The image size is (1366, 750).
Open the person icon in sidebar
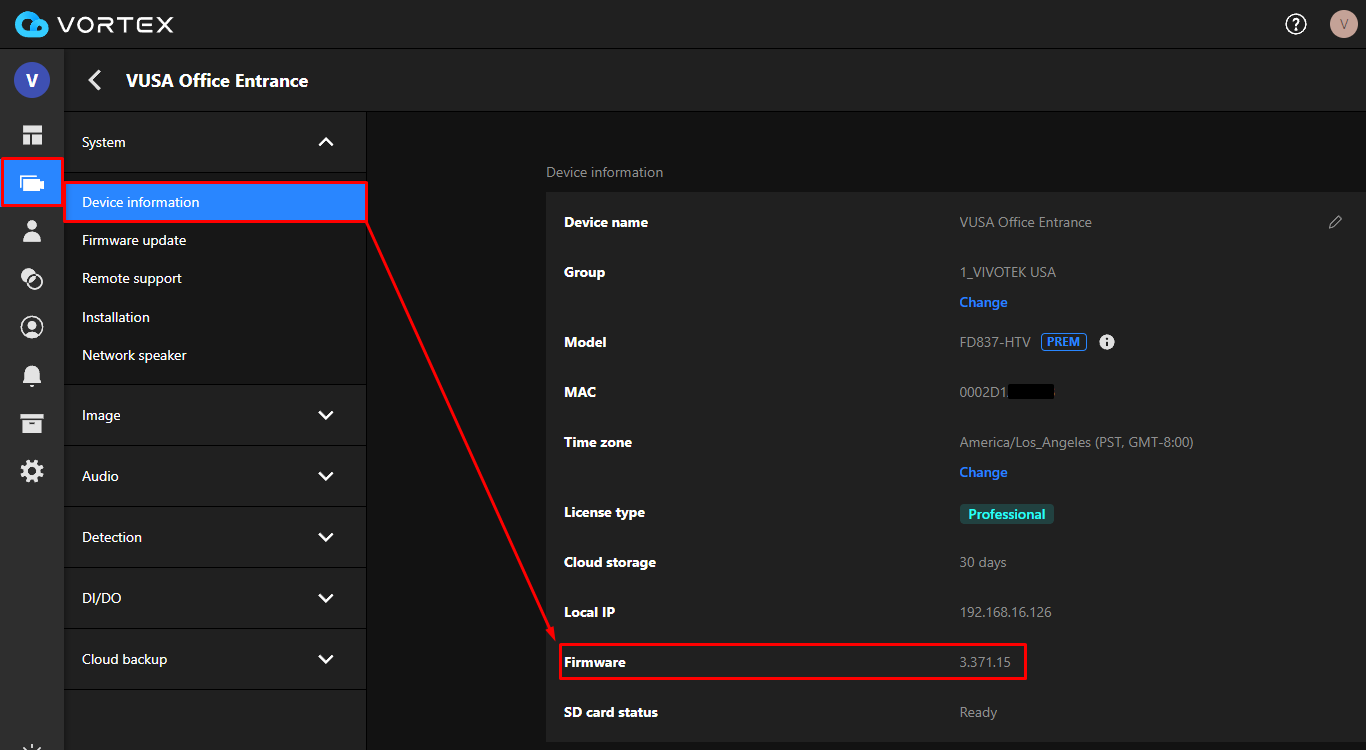coord(32,231)
